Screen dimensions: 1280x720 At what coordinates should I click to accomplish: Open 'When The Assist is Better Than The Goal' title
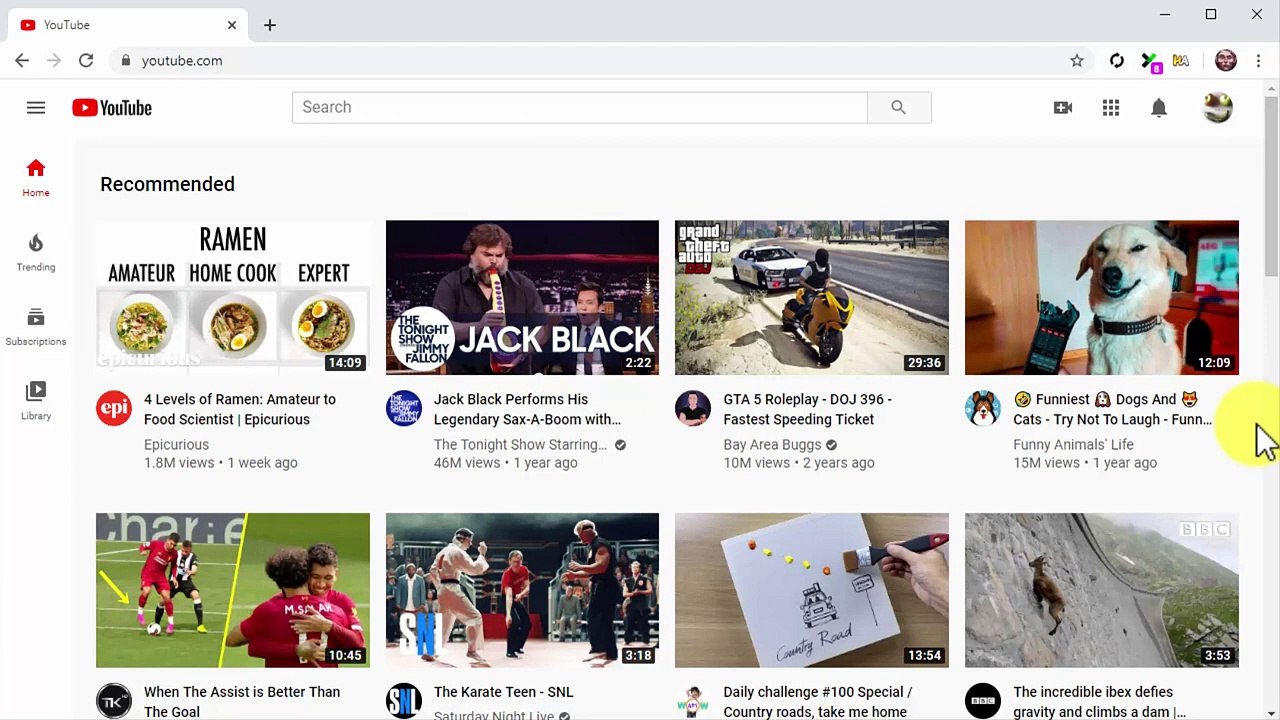242,702
